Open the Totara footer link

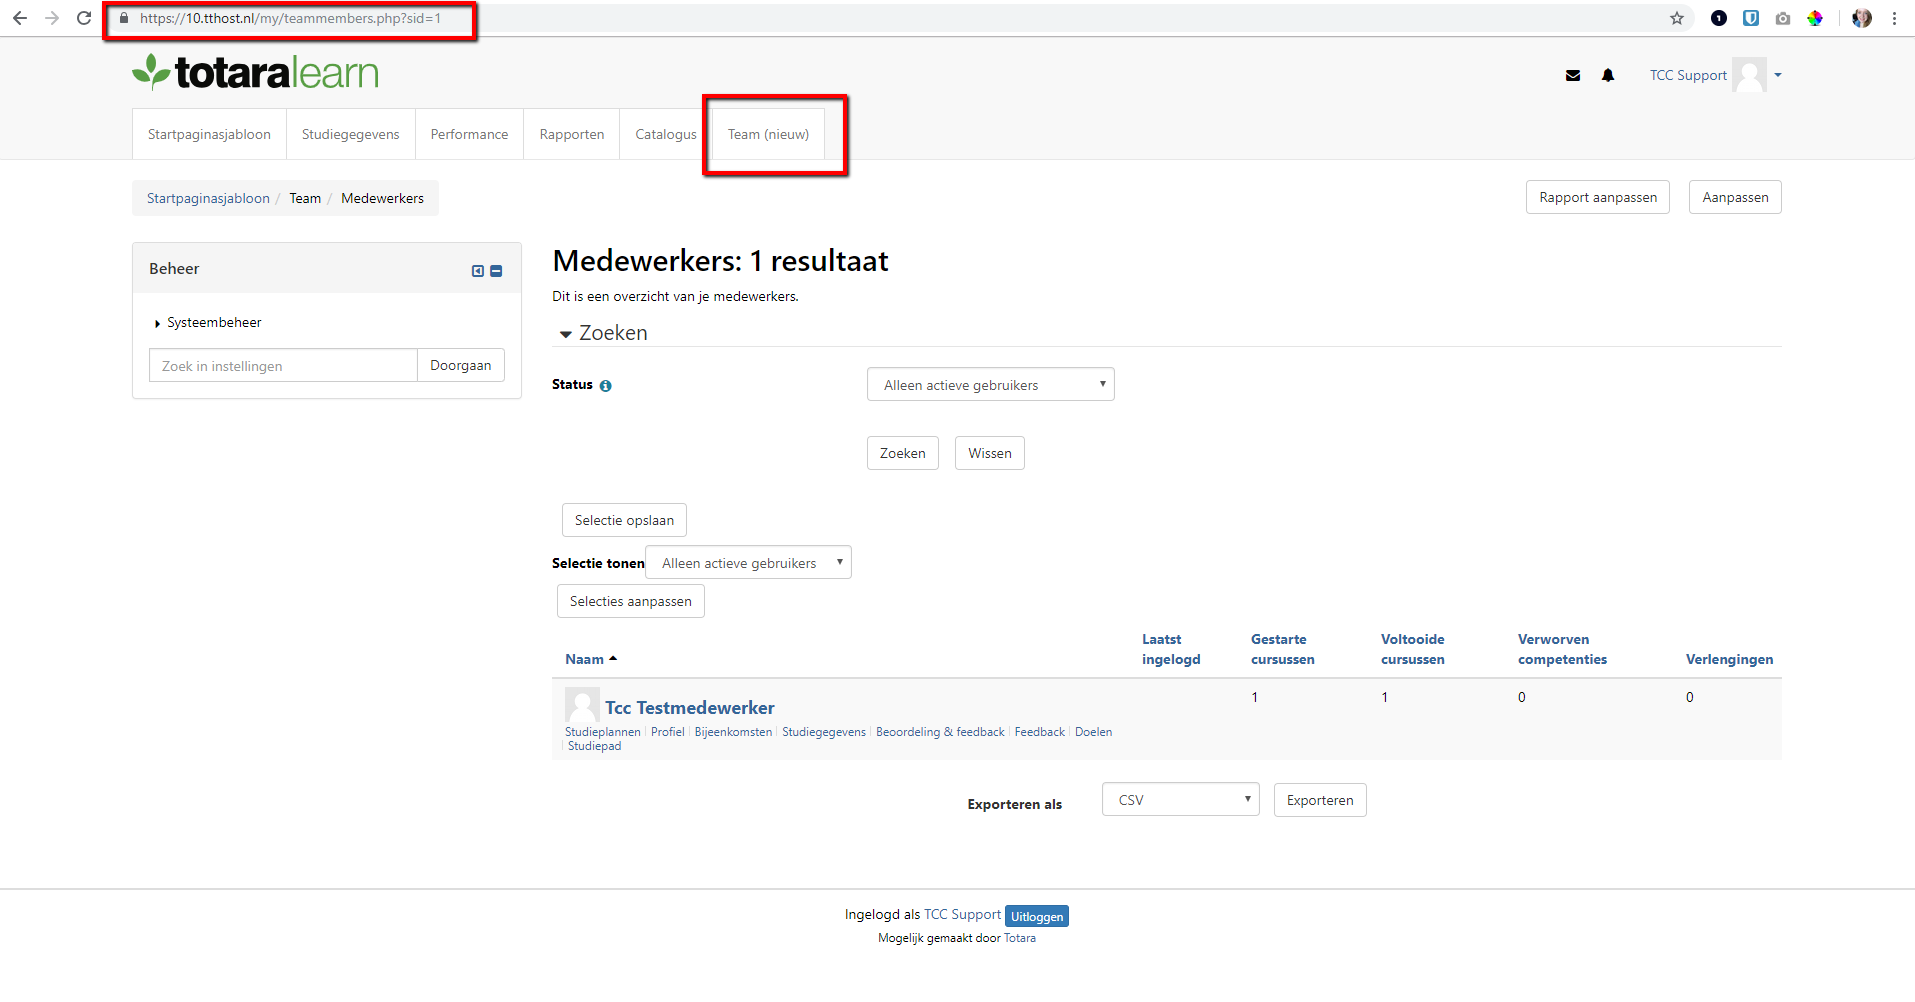click(x=1019, y=938)
